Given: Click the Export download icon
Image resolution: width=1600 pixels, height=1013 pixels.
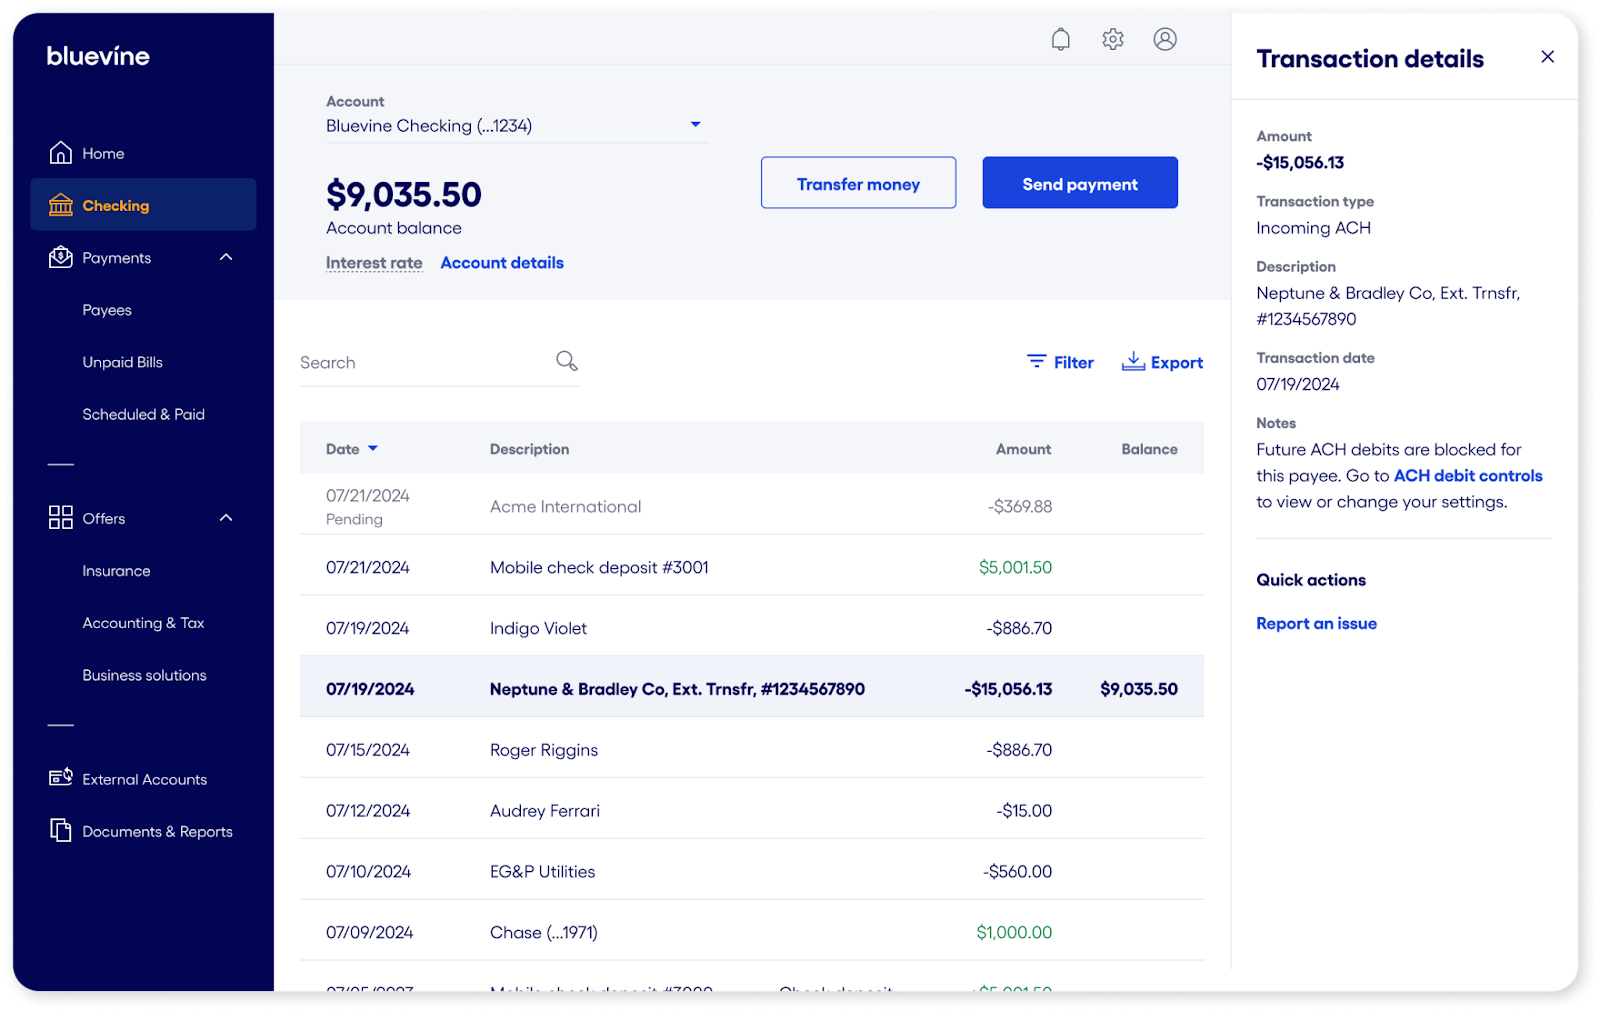Looking at the screenshot, I should pos(1133,361).
